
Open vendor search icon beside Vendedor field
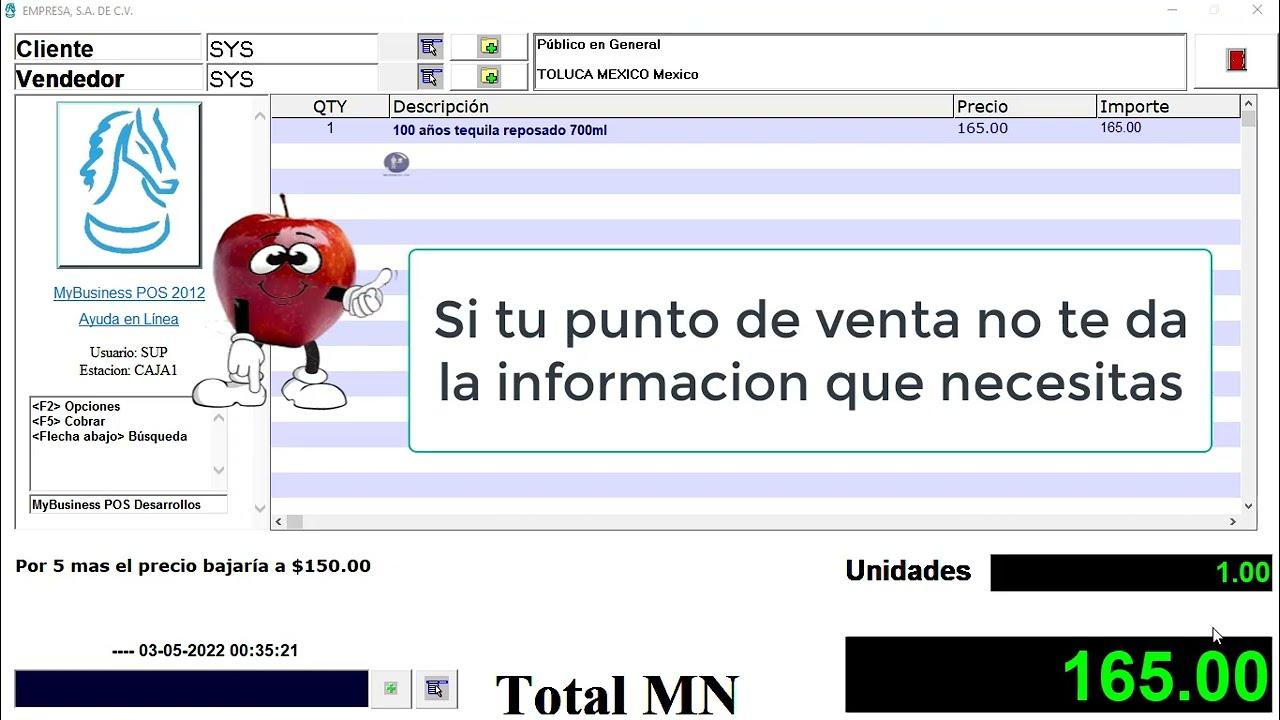pos(430,77)
